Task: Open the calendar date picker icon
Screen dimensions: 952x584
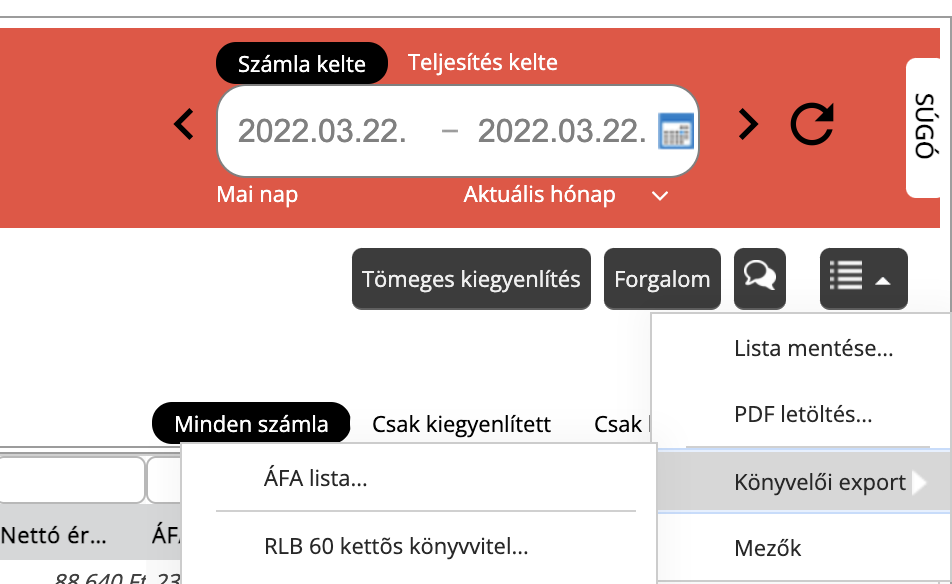Action: 676,130
